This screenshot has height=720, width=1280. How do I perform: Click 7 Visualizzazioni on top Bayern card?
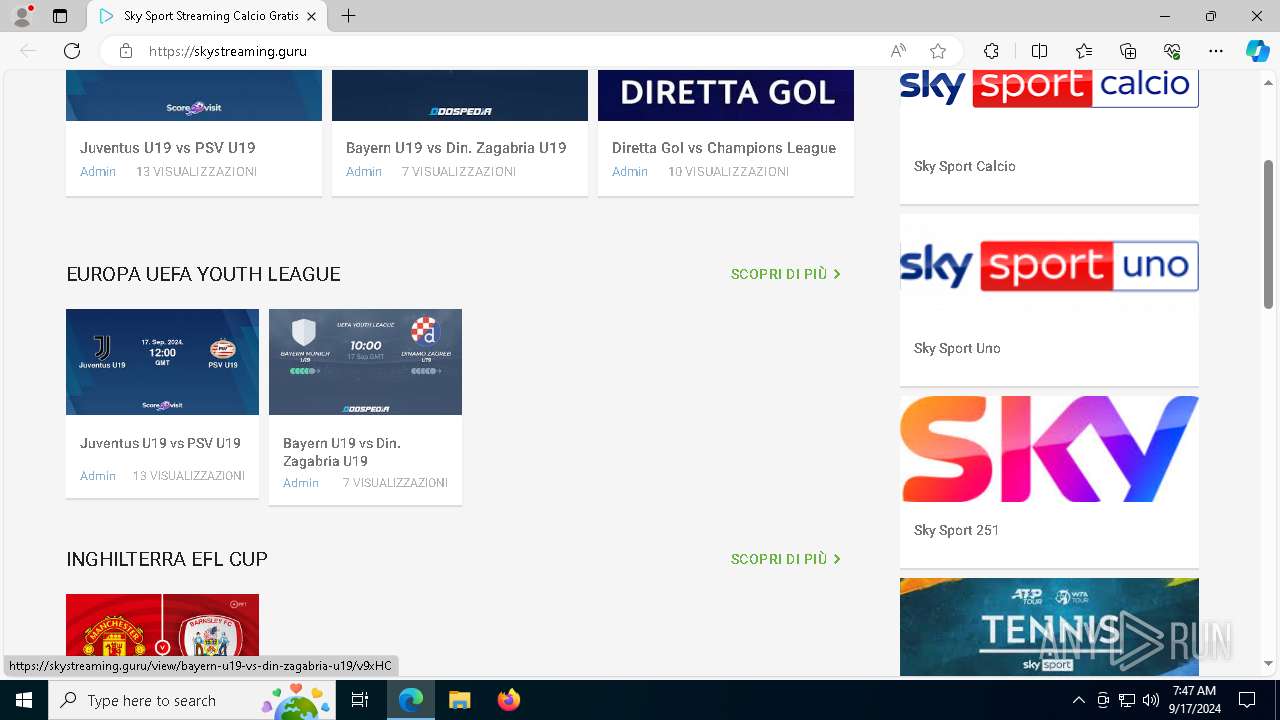(x=459, y=172)
